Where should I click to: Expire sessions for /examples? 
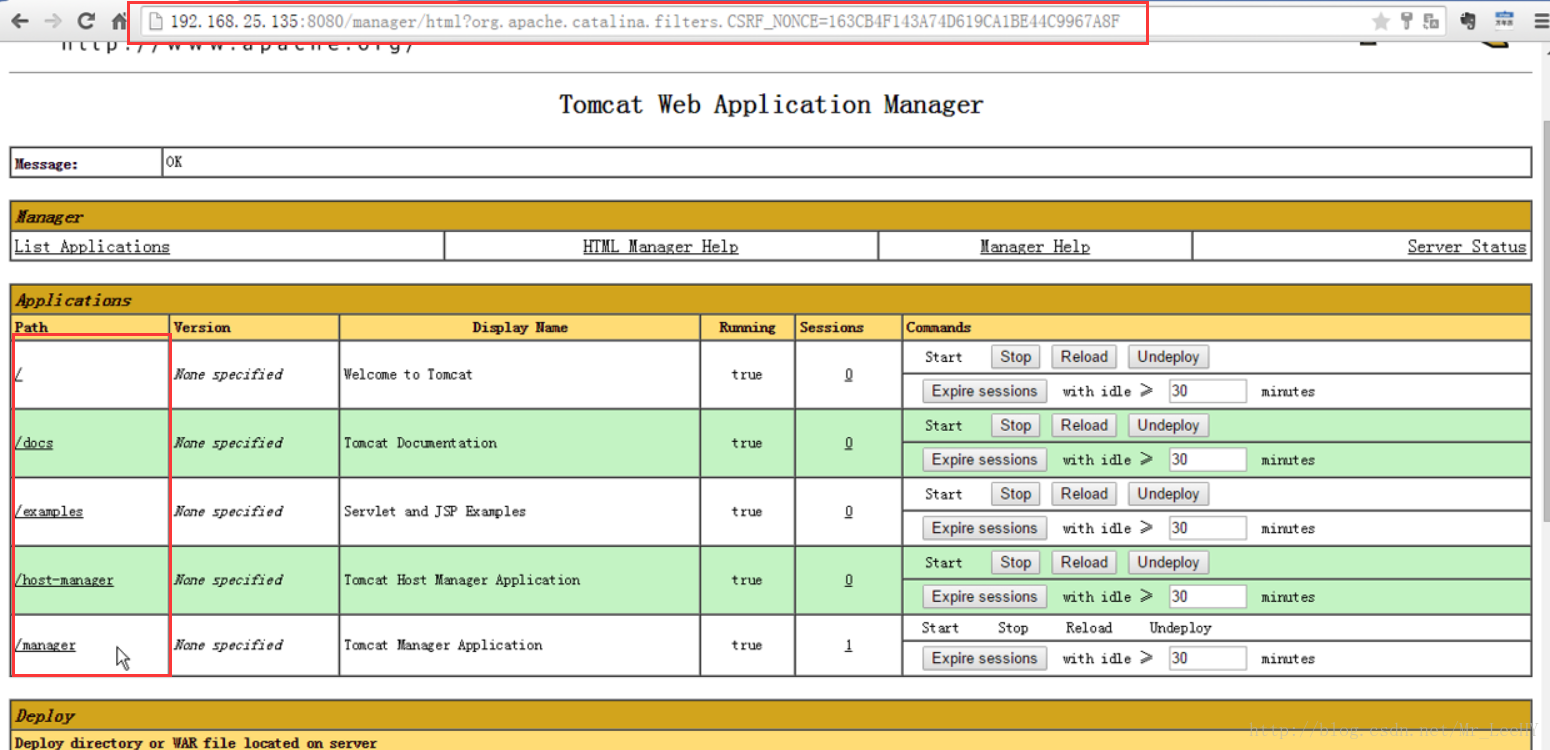(984, 528)
